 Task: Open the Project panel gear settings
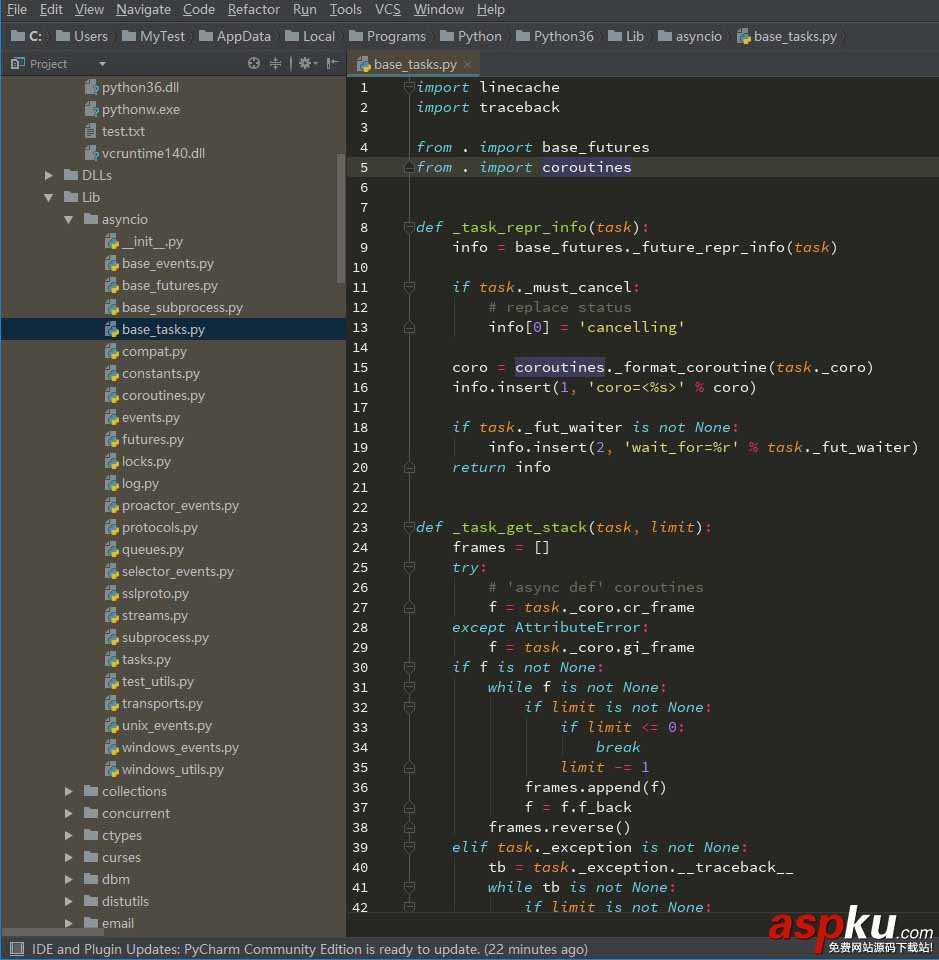click(x=306, y=63)
